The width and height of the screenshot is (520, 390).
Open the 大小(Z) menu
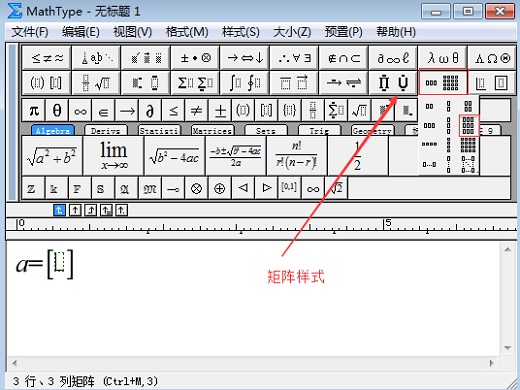pos(292,32)
